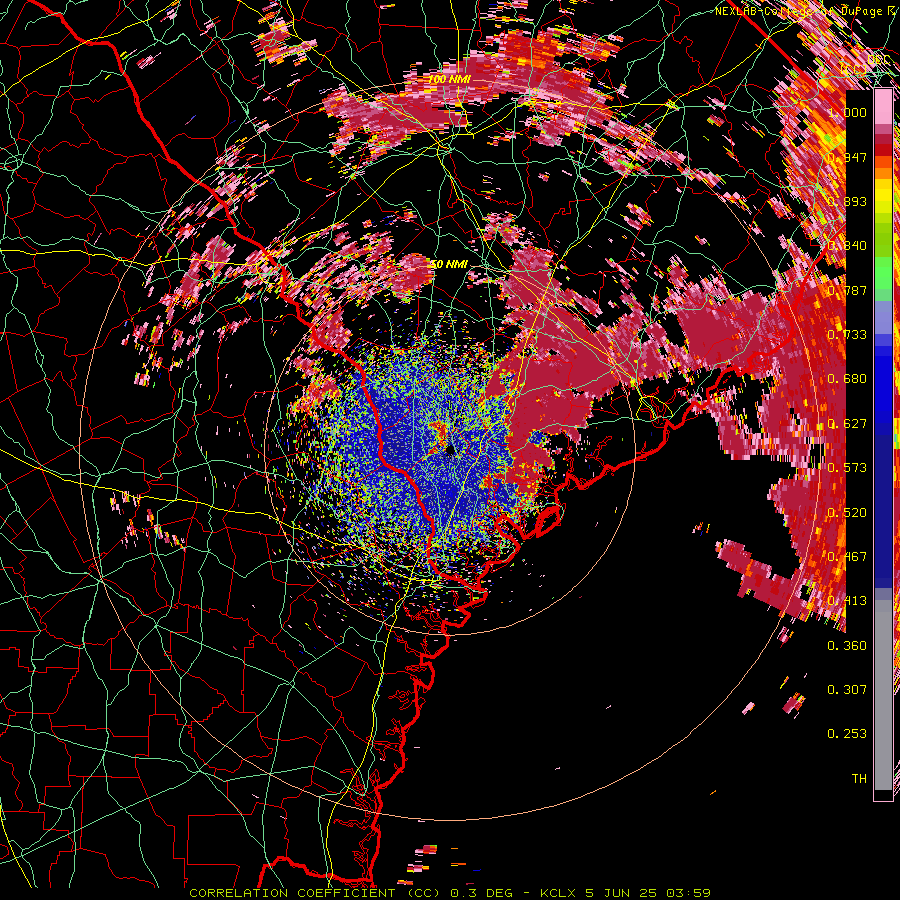
Task: Click the 100 NMI range ring label
Action: (x=449, y=79)
